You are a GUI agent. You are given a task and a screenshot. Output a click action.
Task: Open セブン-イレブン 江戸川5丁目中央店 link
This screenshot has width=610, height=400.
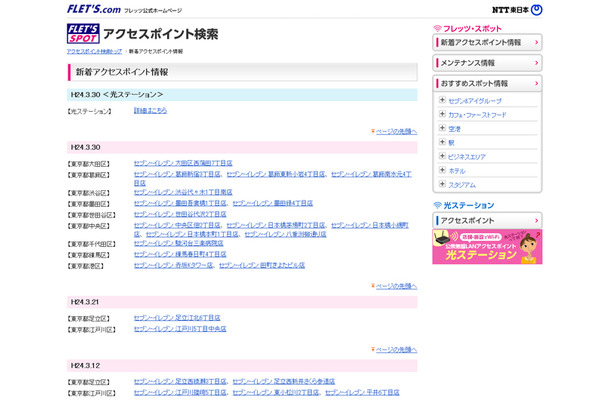pos(180,329)
